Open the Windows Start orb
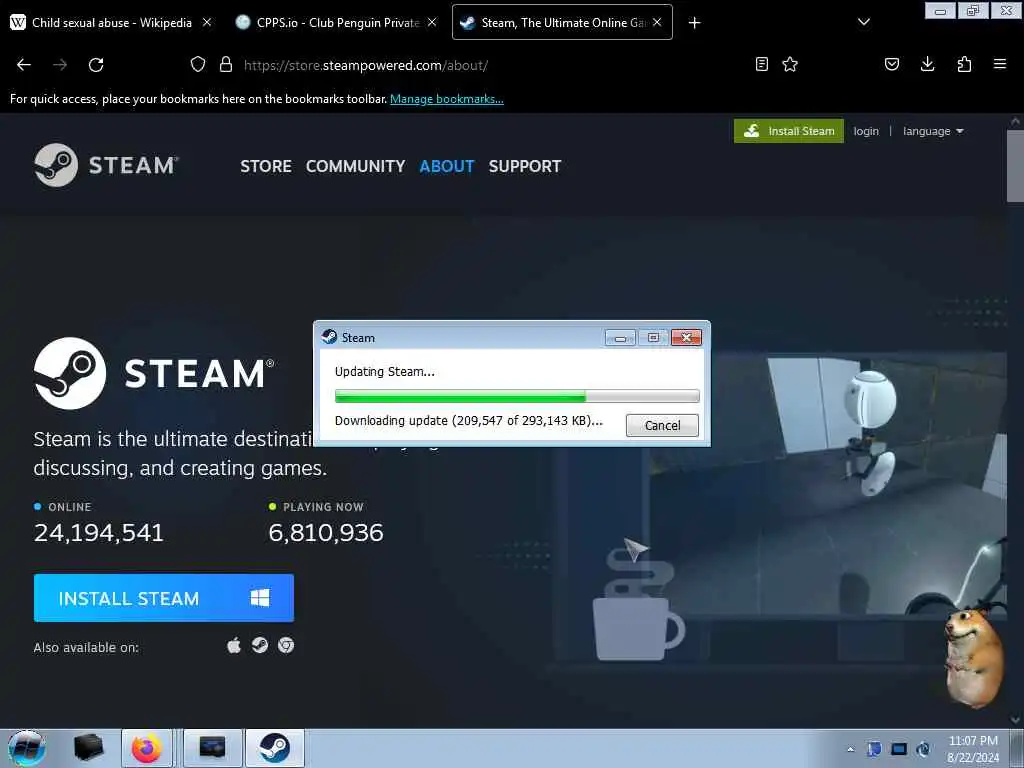Image resolution: width=1024 pixels, height=768 pixels. point(27,748)
